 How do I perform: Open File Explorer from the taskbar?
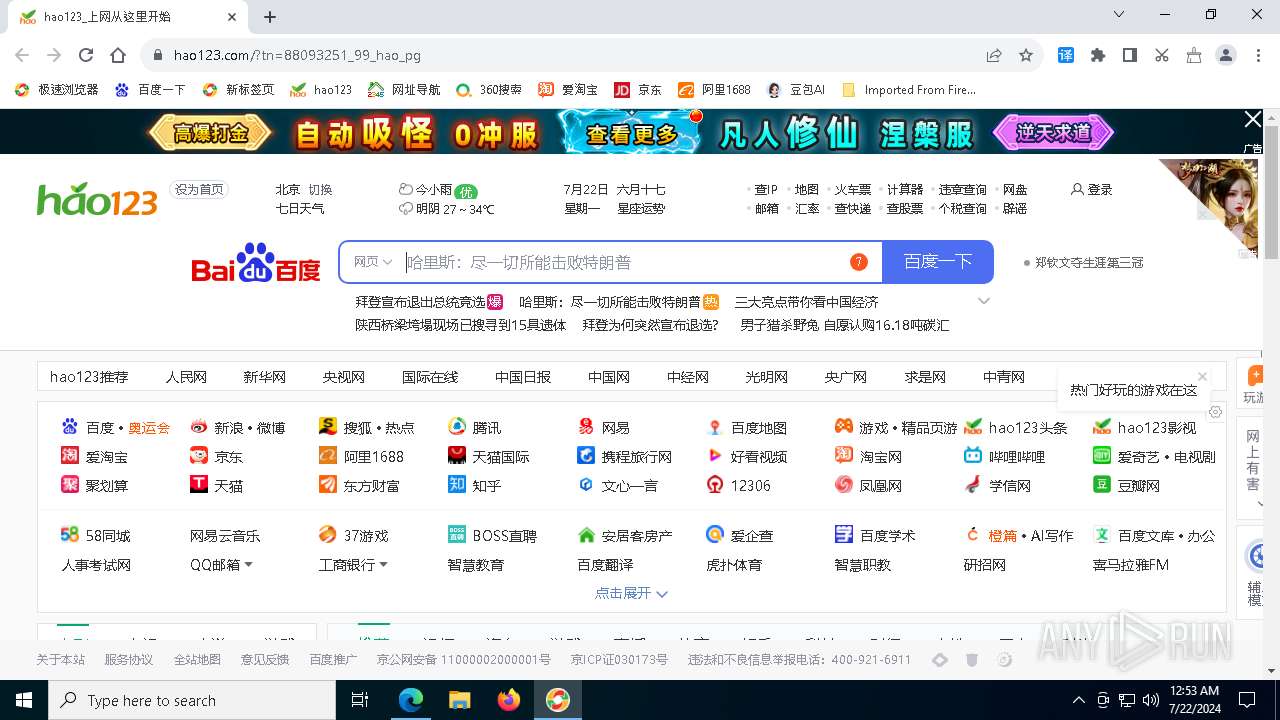tap(460, 700)
